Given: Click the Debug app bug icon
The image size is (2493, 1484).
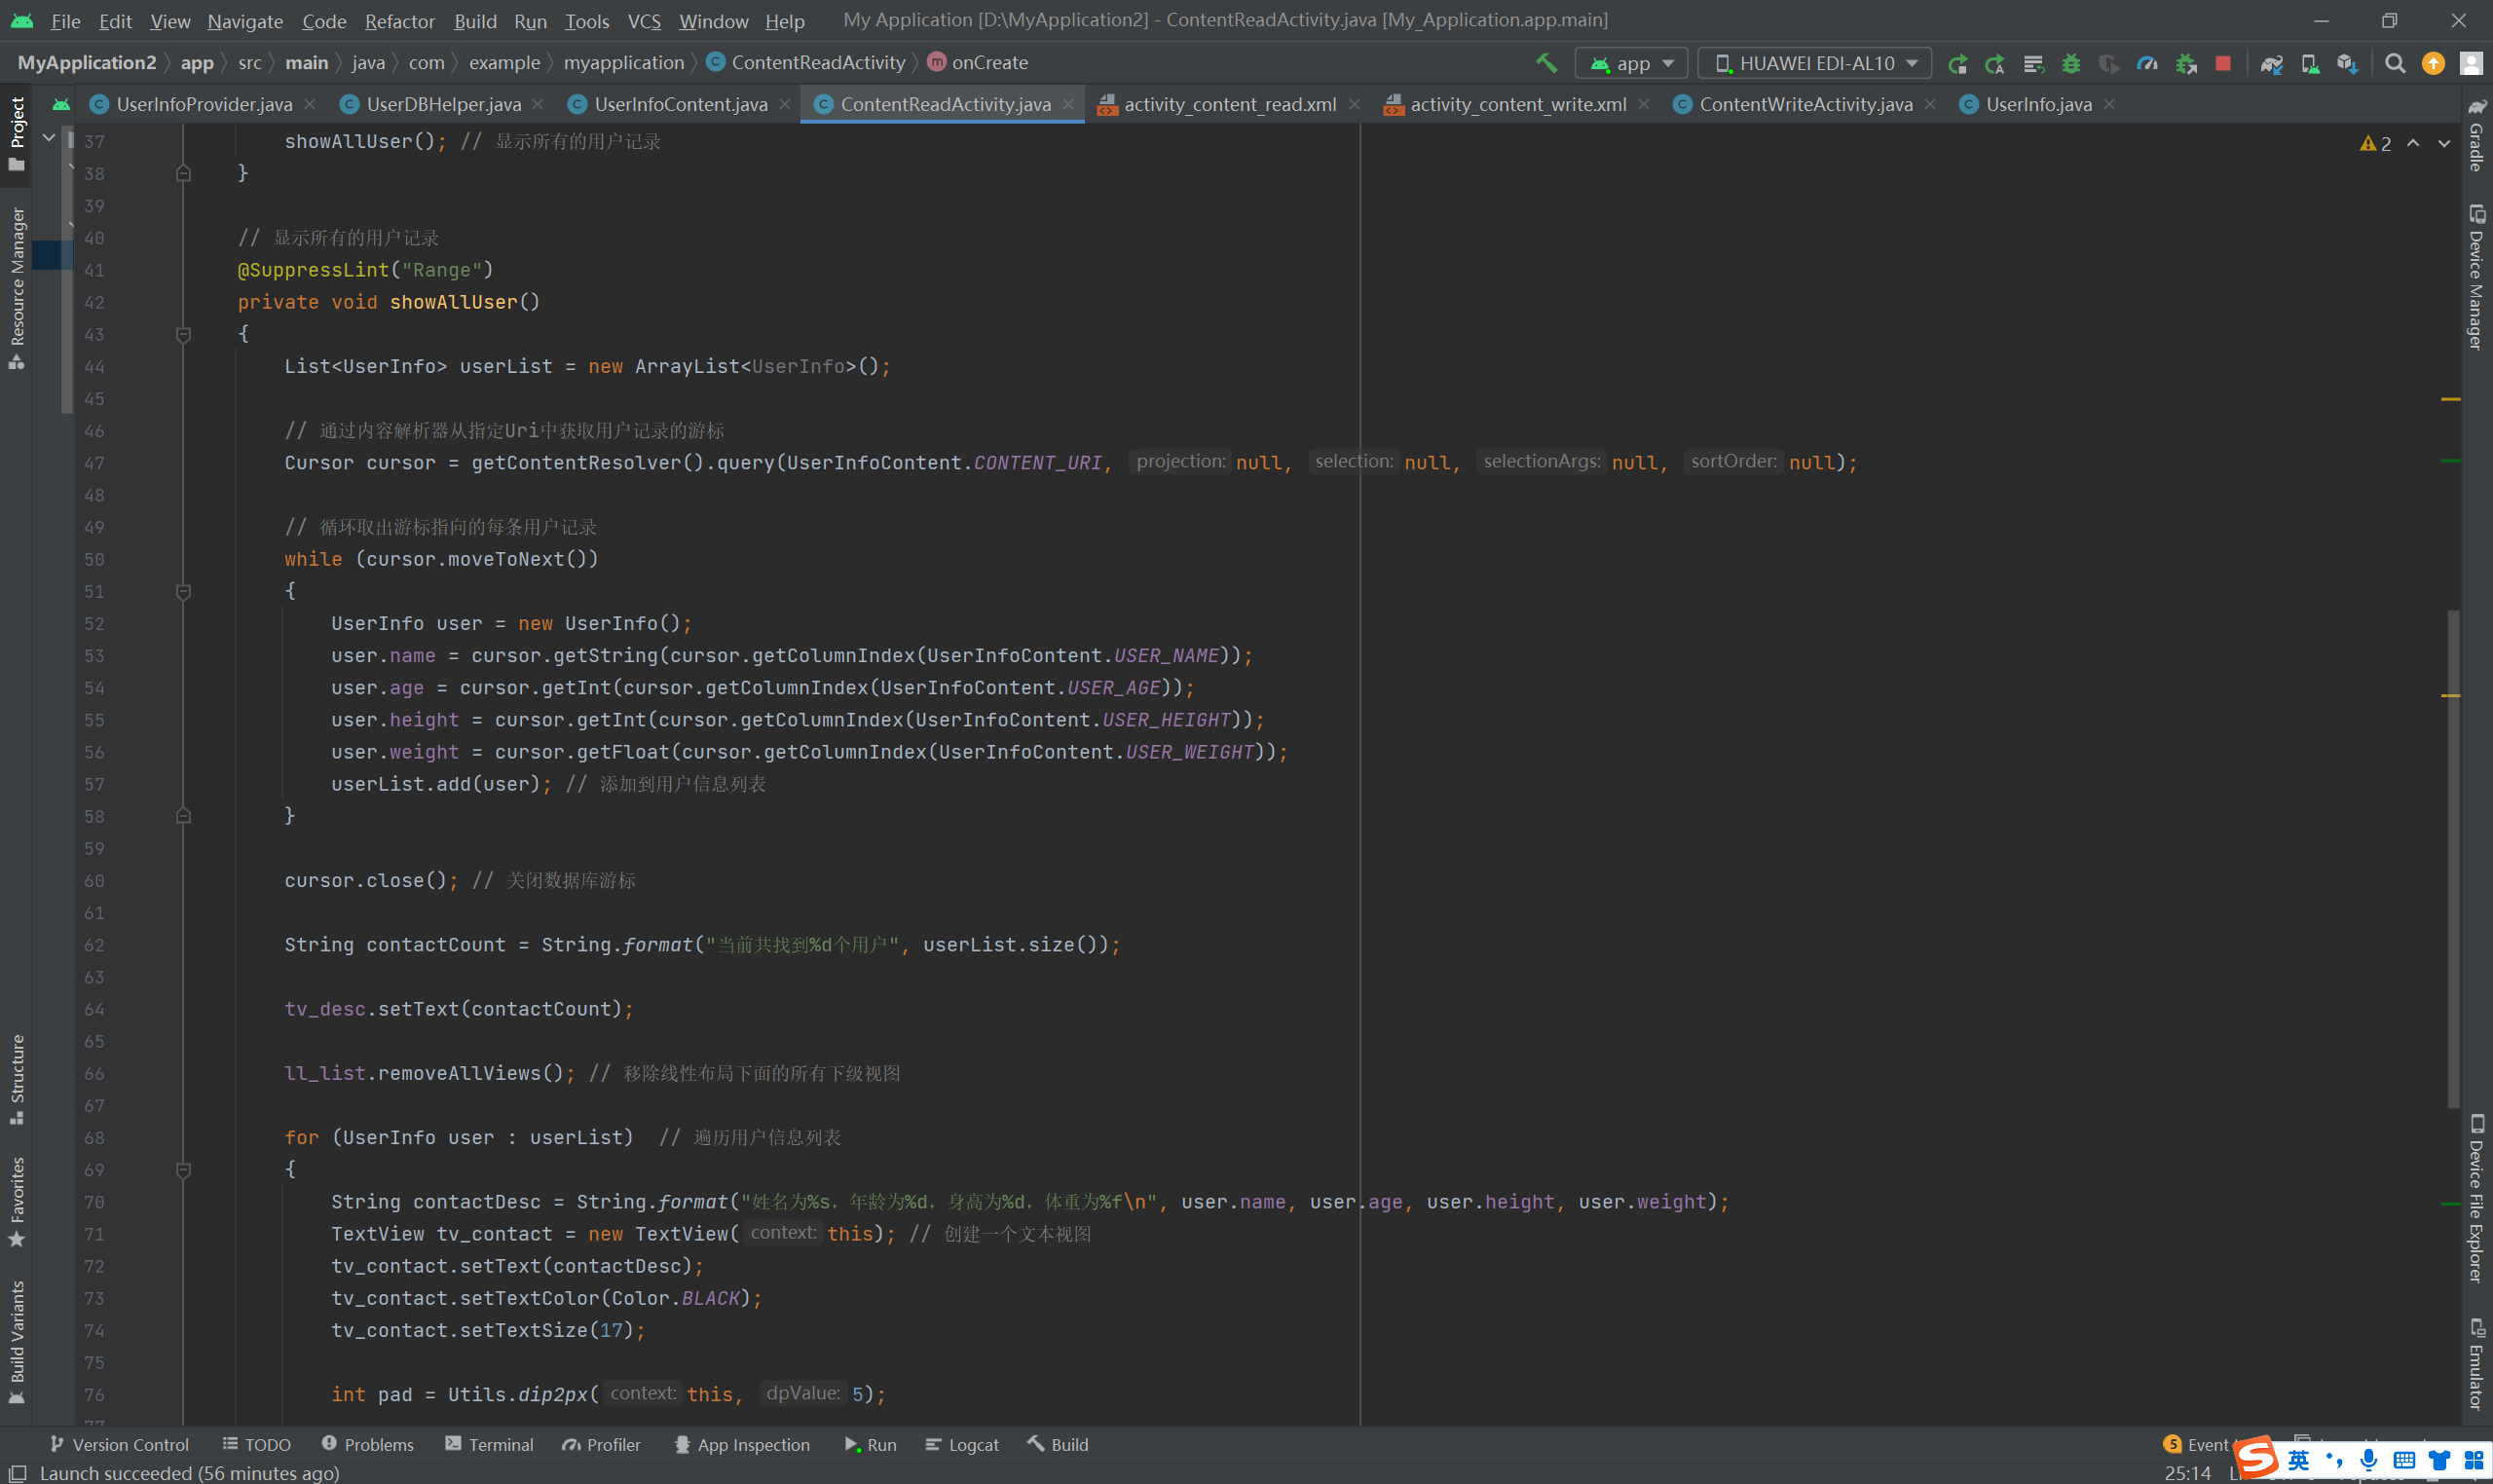Looking at the screenshot, I should pyautogui.click(x=2071, y=63).
